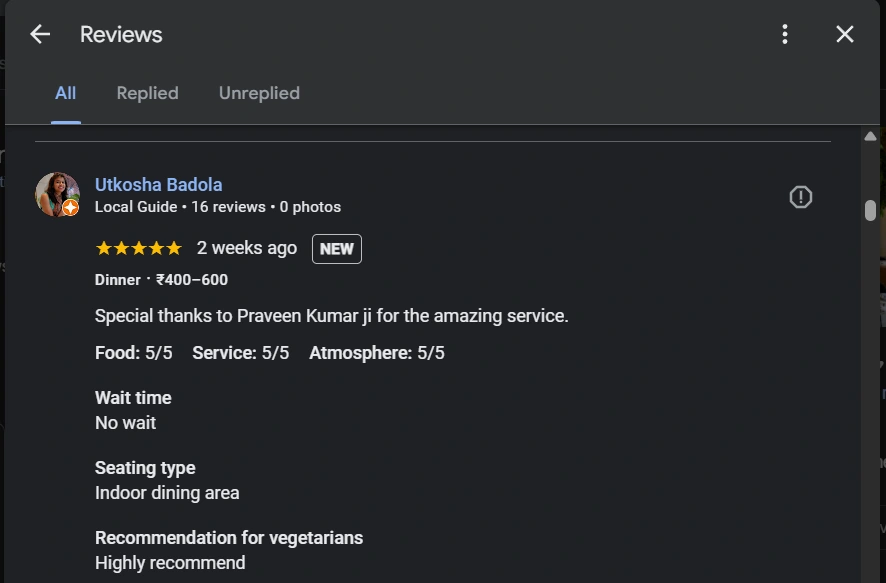The image size is (886, 583).
Task: Click the "Highly recommend" vegetarian recommendation text
Action: [x=170, y=563]
